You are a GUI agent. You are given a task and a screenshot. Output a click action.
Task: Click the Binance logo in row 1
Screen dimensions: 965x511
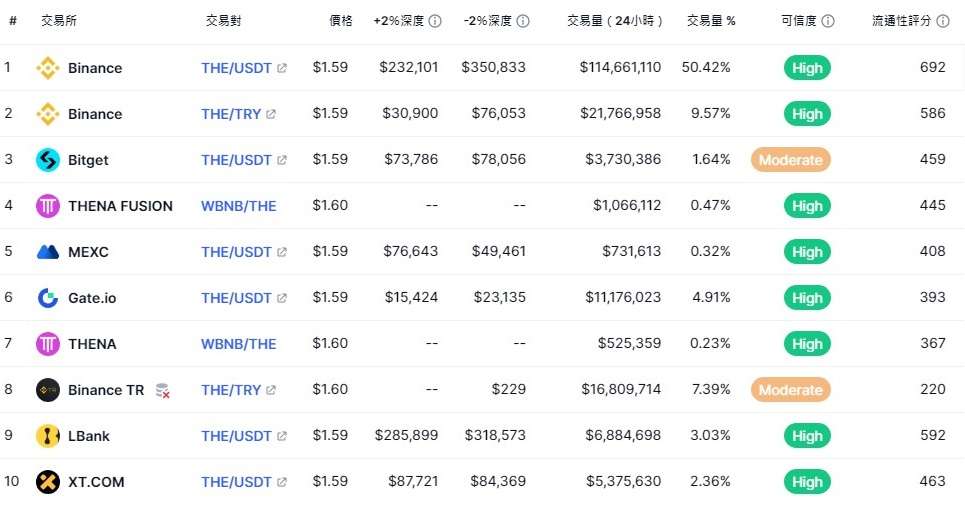pyautogui.click(x=48, y=68)
